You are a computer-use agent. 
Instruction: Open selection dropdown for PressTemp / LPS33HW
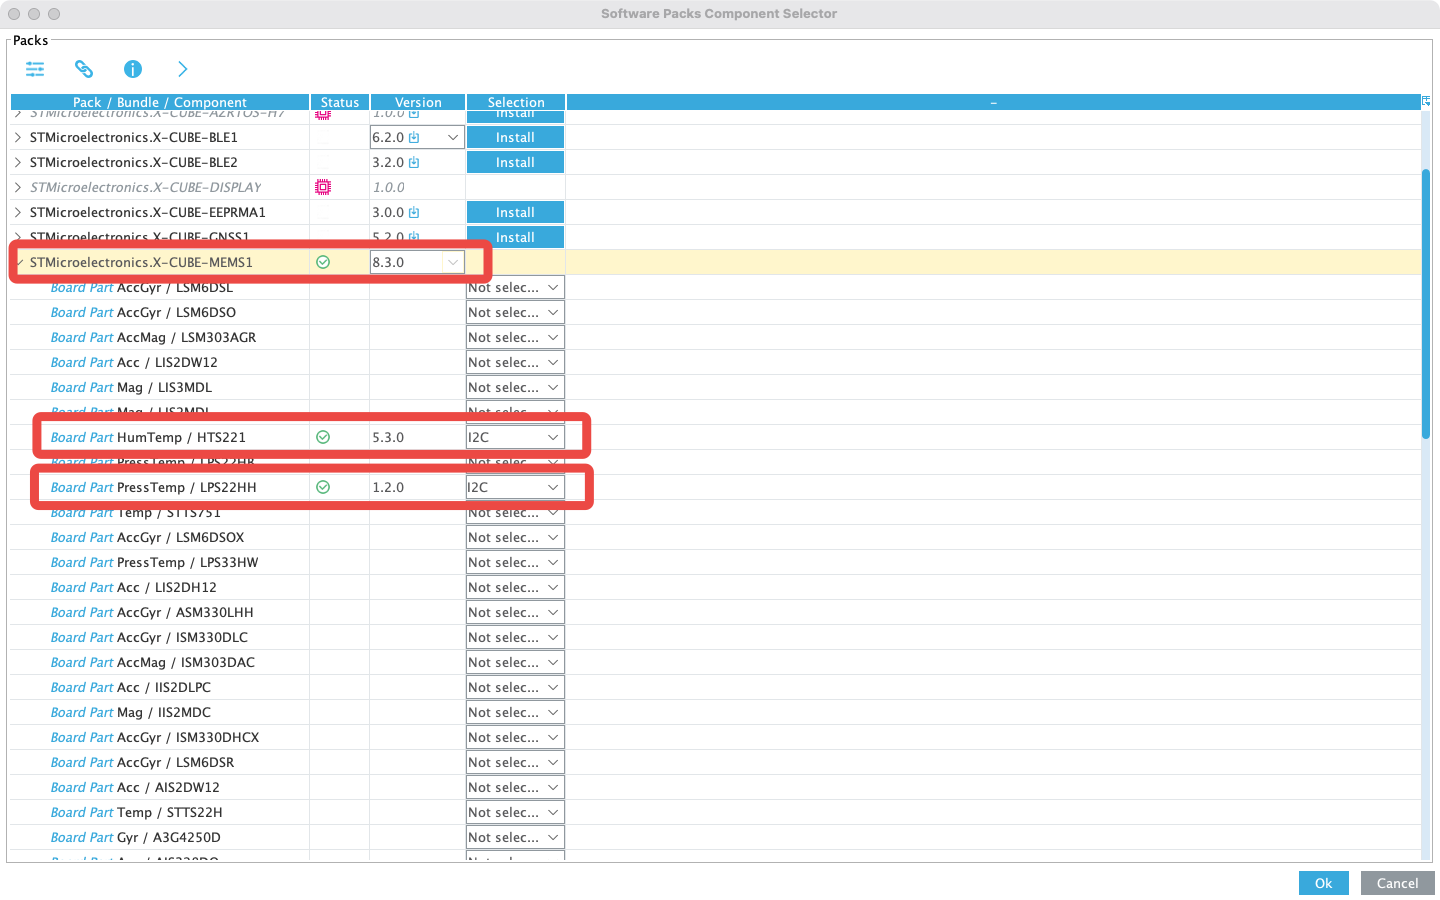pyautogui.click(x=516, y=562)
